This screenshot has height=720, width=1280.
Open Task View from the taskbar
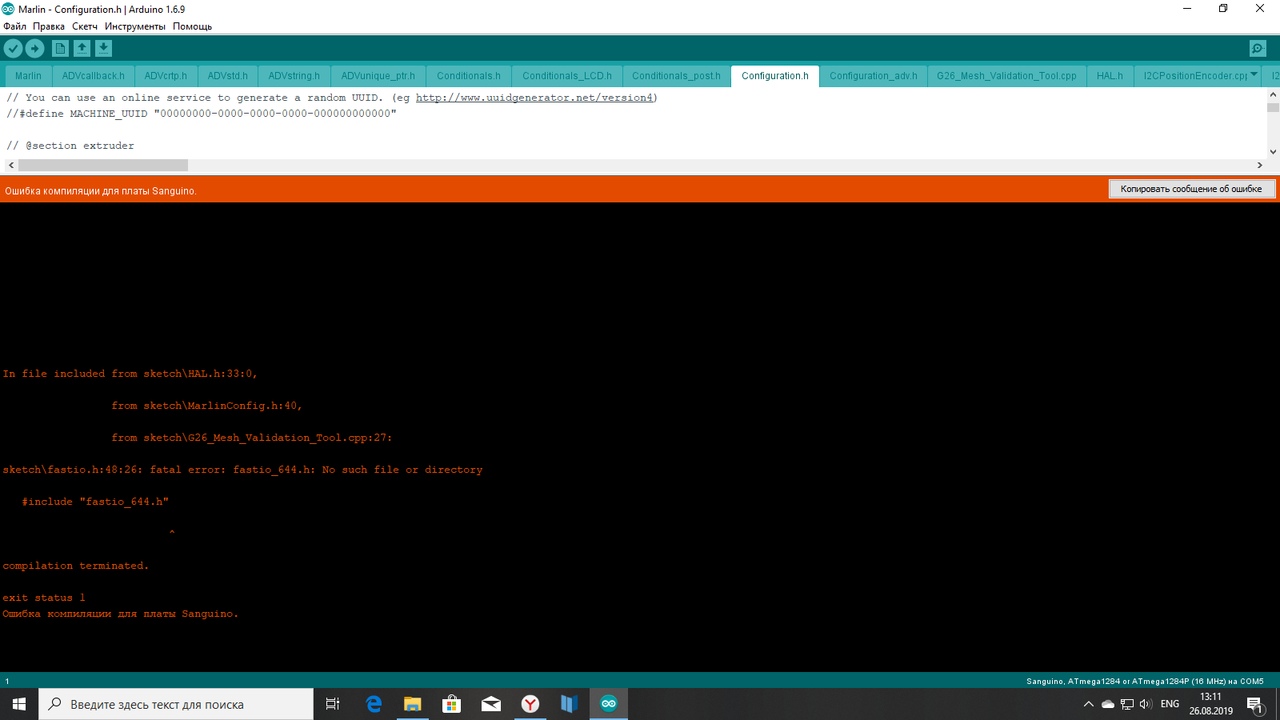333,704
